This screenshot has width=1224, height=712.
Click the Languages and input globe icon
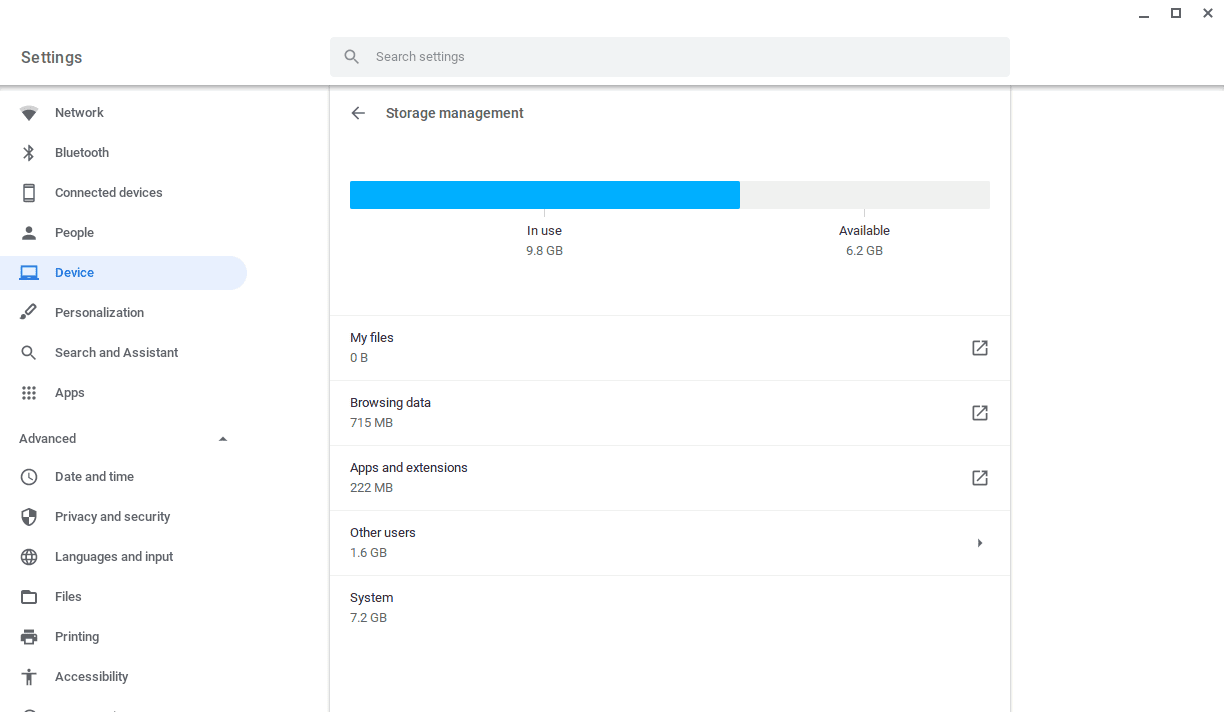click(x=29, y=557)
